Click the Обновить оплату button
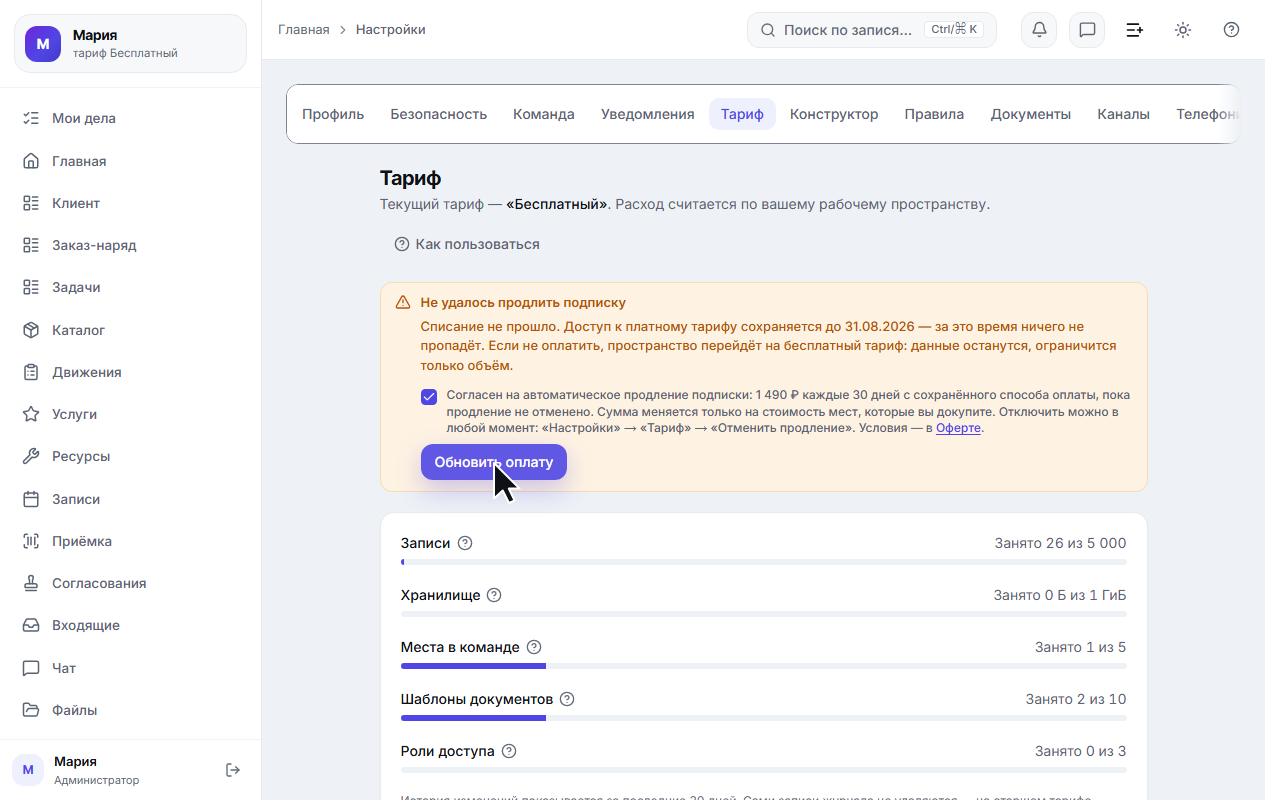 494,462
